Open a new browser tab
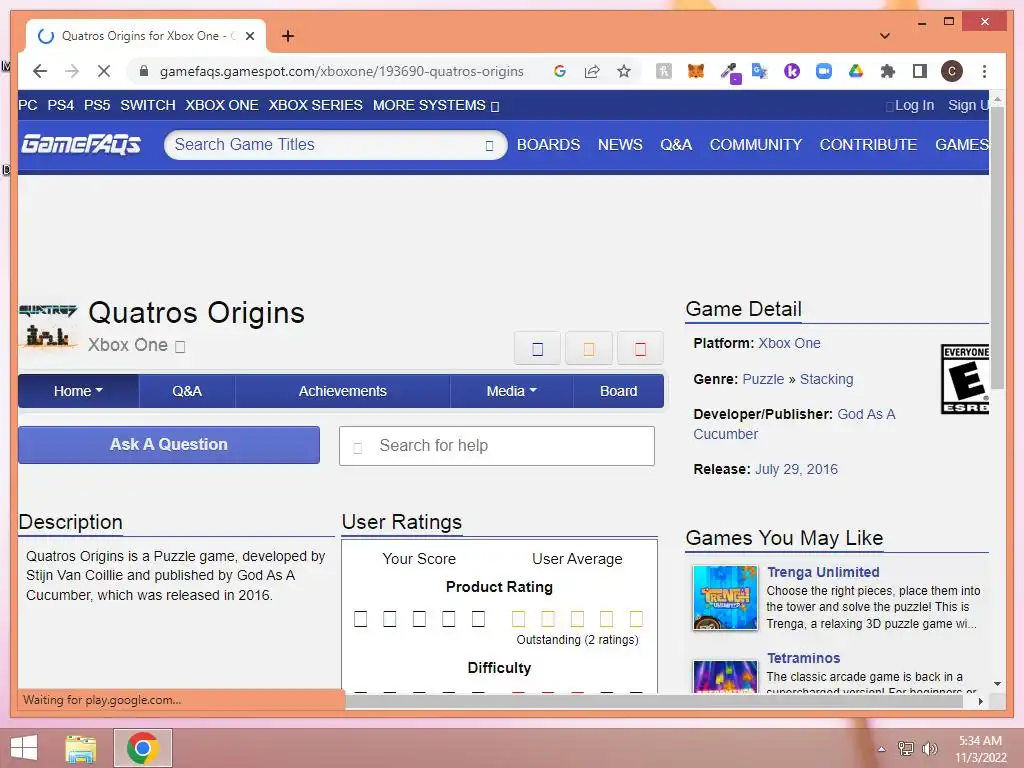Viewport: 1024px width, 768px height. click(288, 36)
